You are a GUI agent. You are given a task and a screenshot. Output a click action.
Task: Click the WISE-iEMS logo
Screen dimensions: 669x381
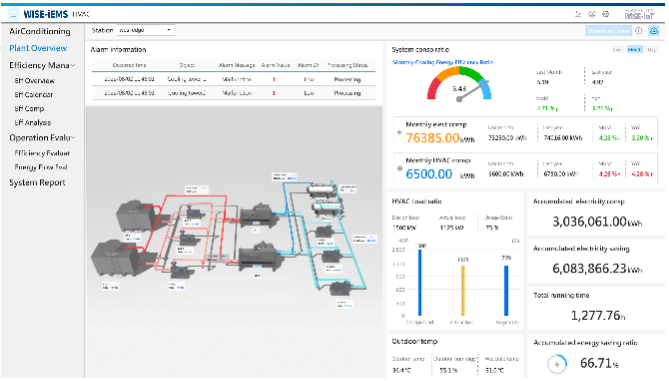pos(46,15)
